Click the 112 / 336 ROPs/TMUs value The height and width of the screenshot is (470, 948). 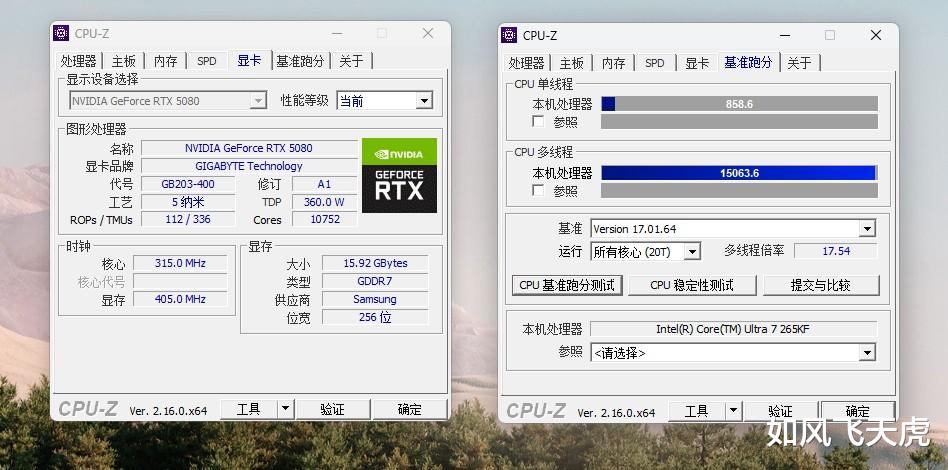coord(188,219)
